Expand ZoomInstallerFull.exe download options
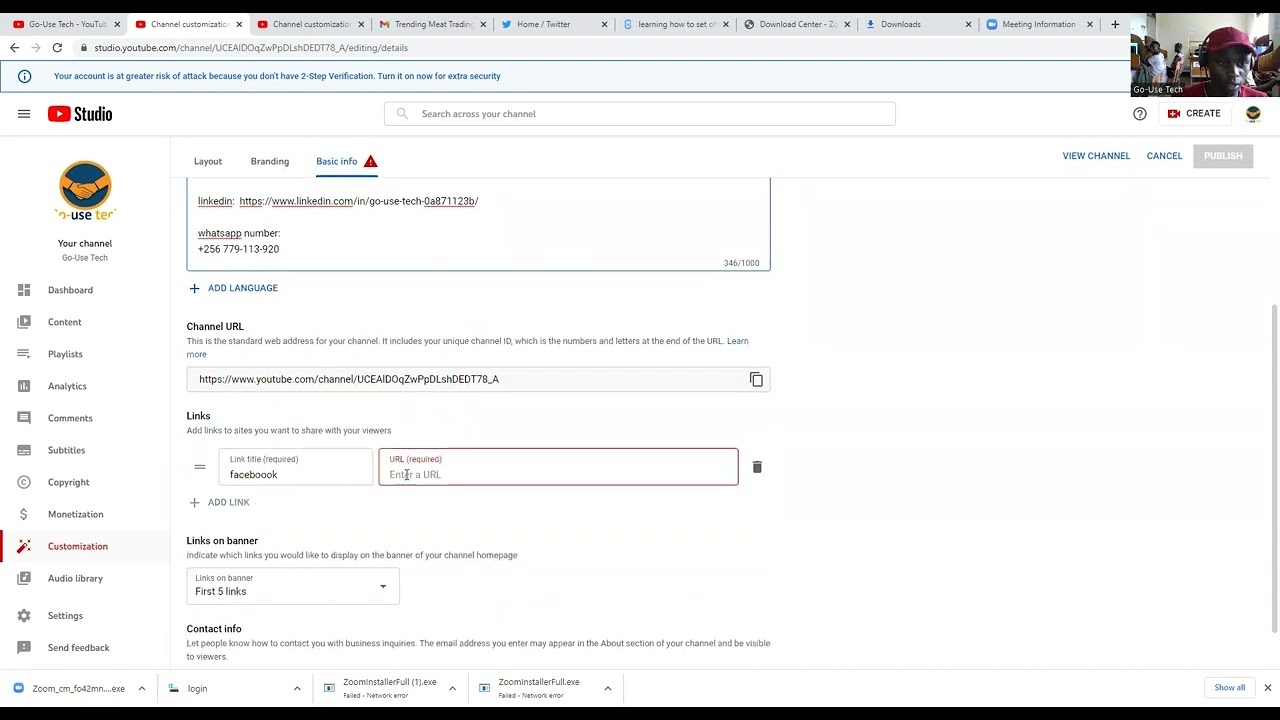 pos(607,688)
